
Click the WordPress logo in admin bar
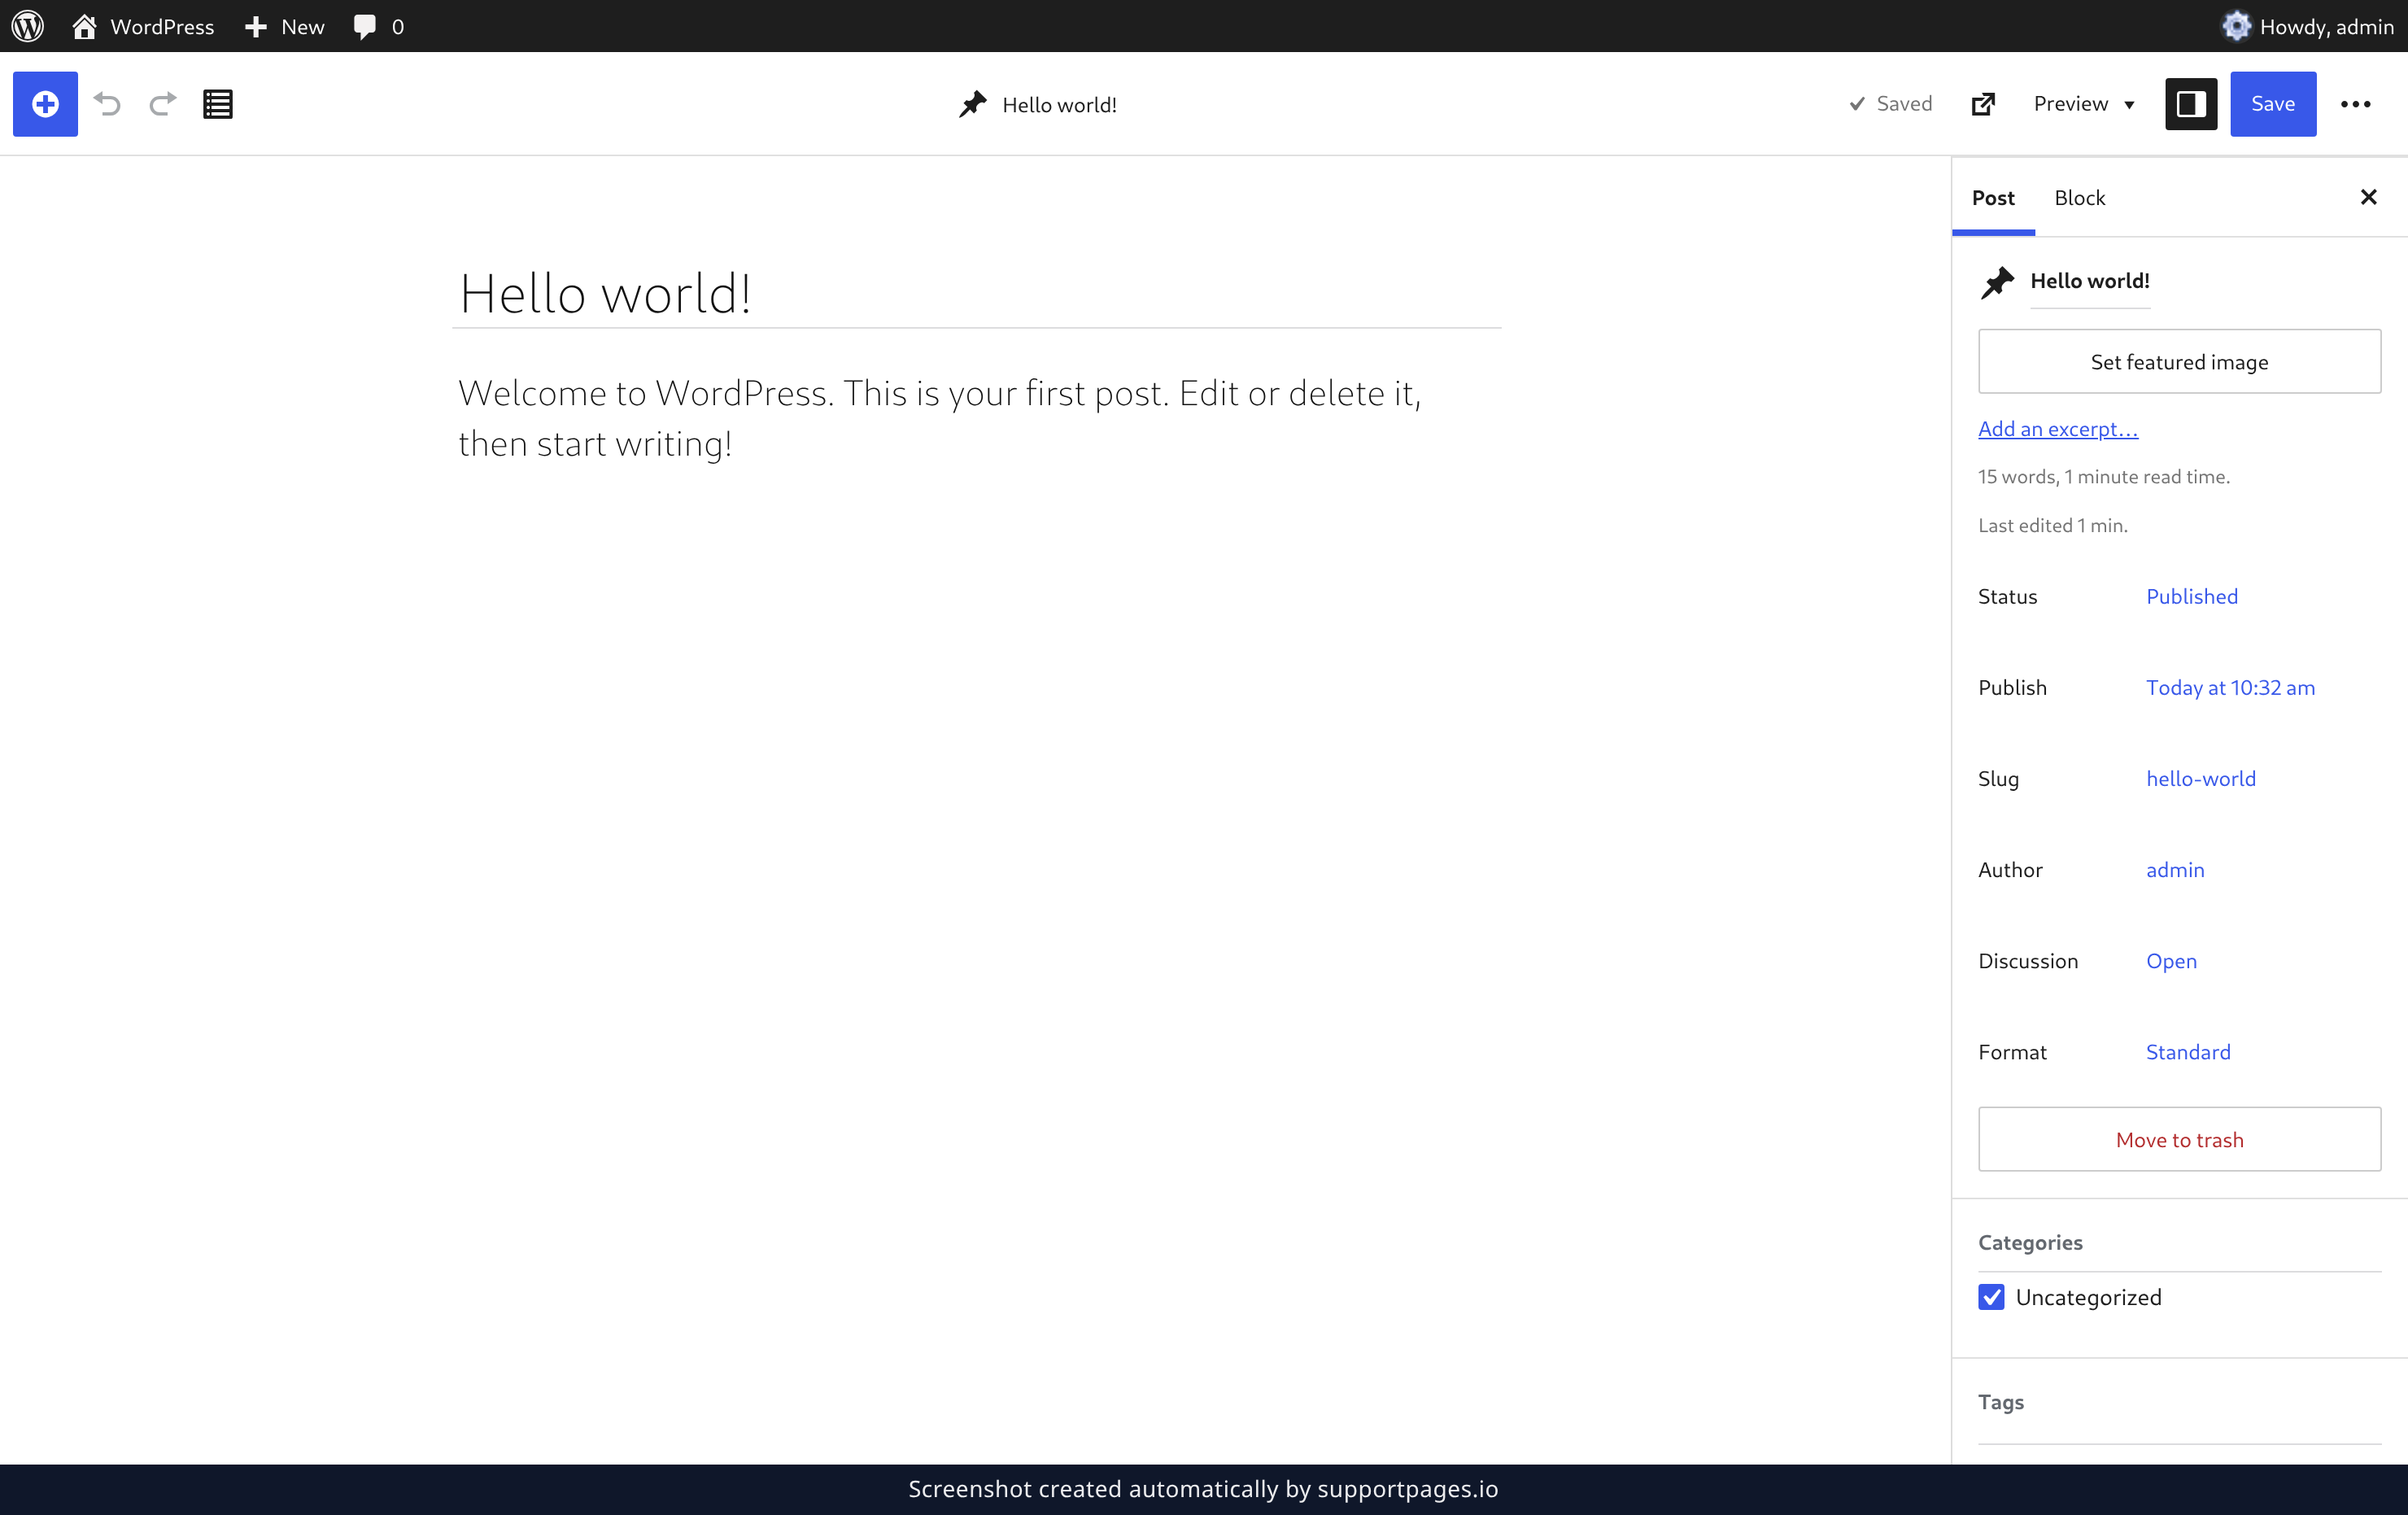click(28, 26)
